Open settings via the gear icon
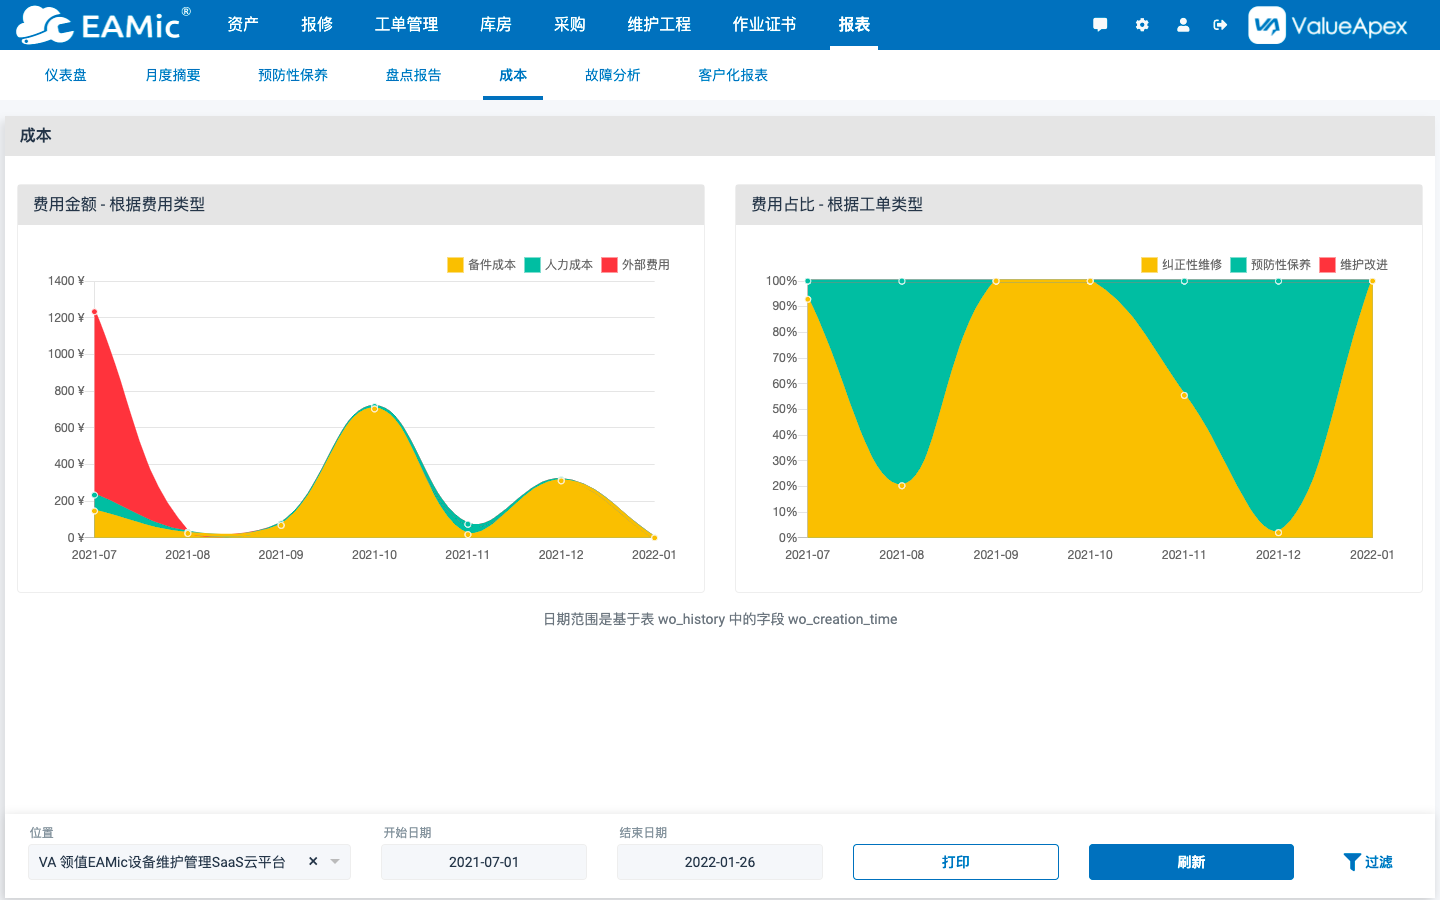This screenshot has width=1440, height=900. pos(1142,25)
